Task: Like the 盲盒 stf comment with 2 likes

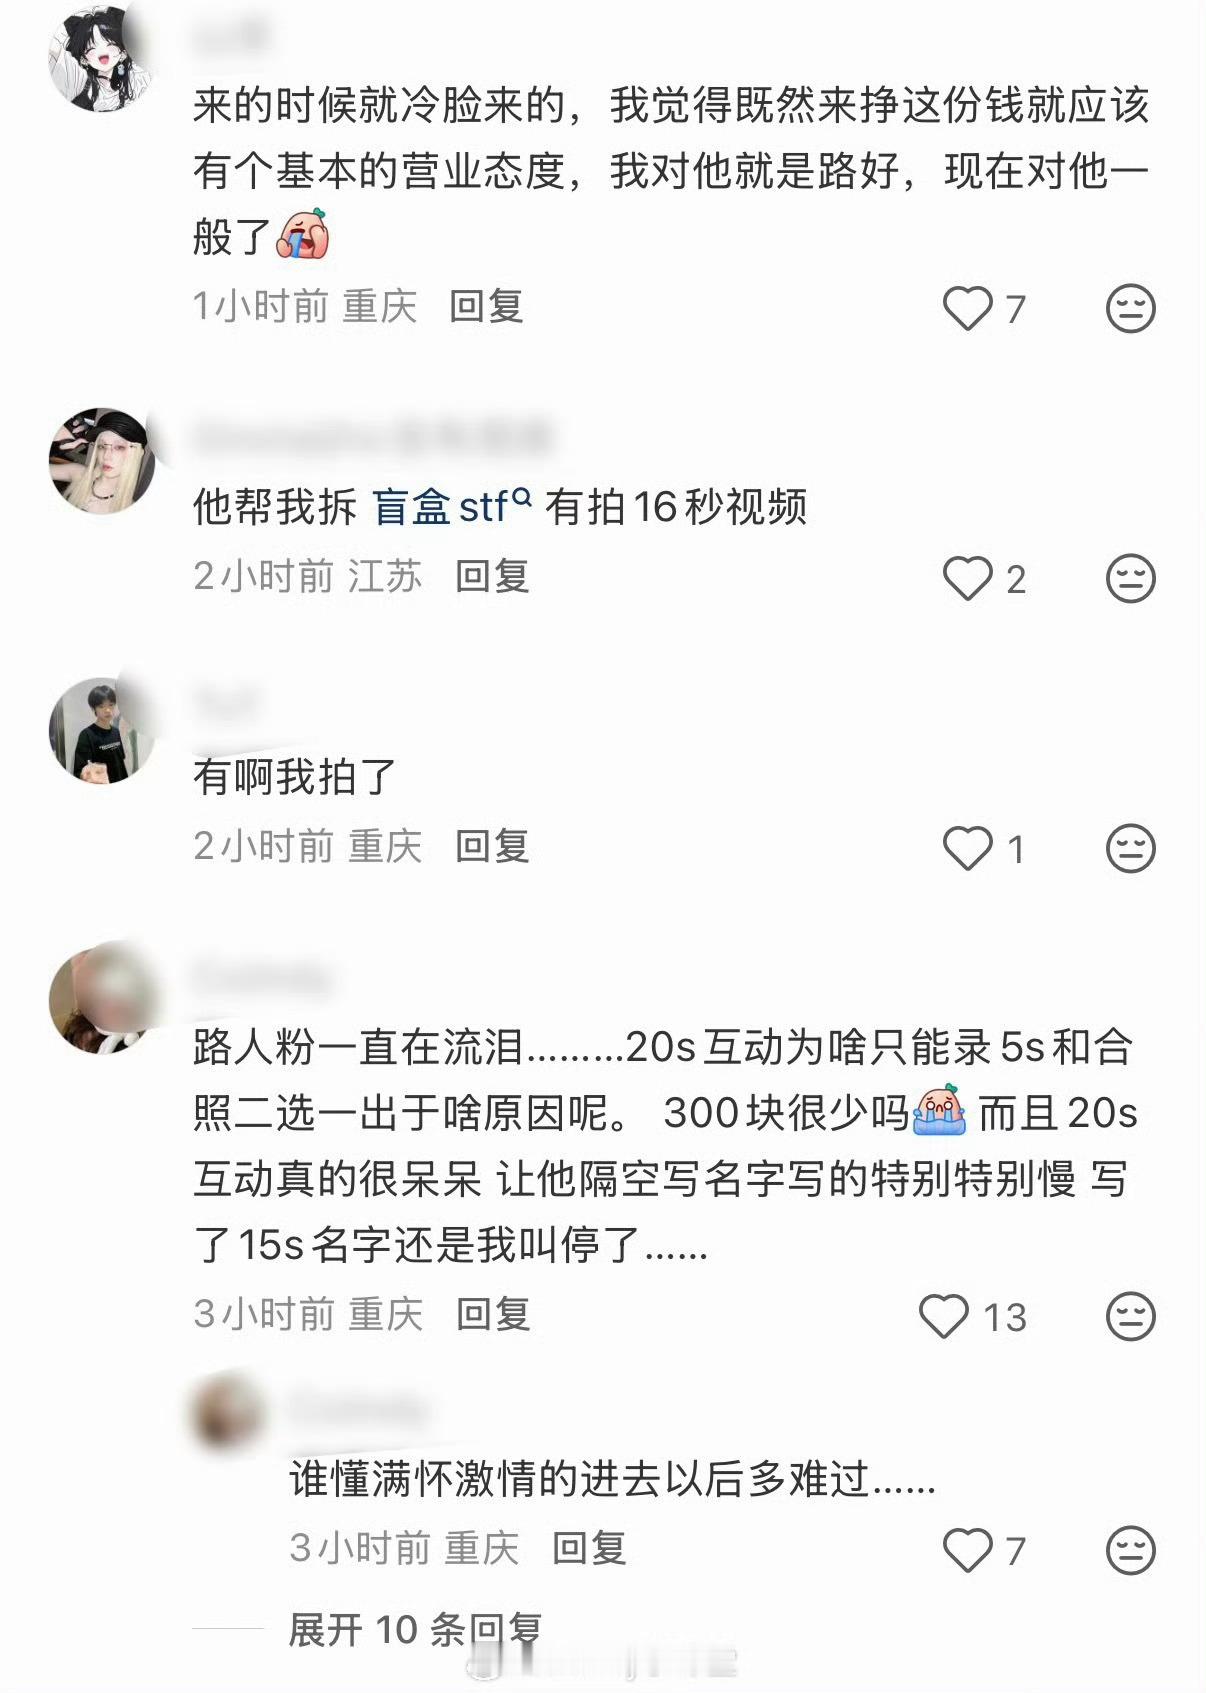Action: [x=967, y=578]
